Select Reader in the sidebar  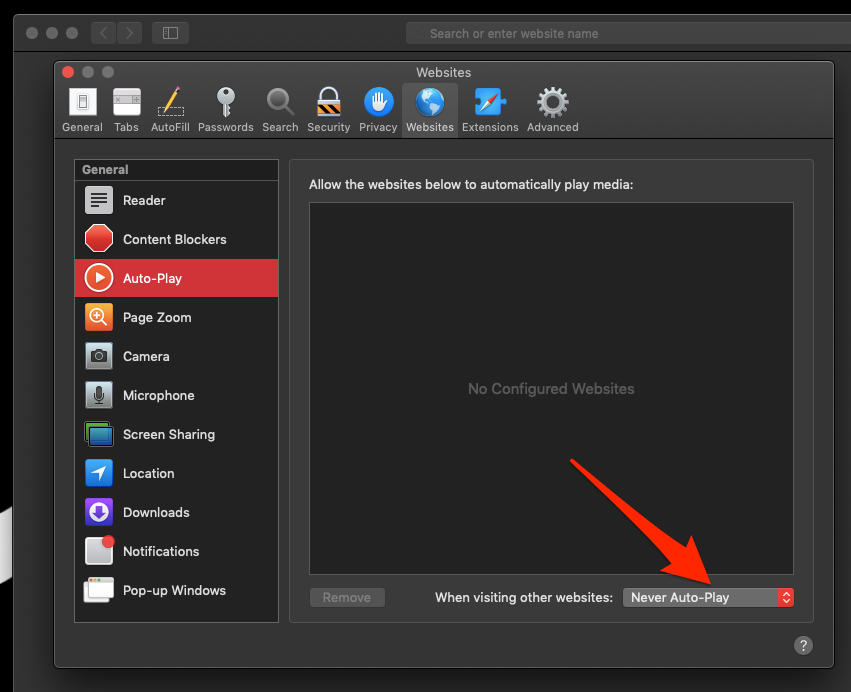click(x=176, y=200)
